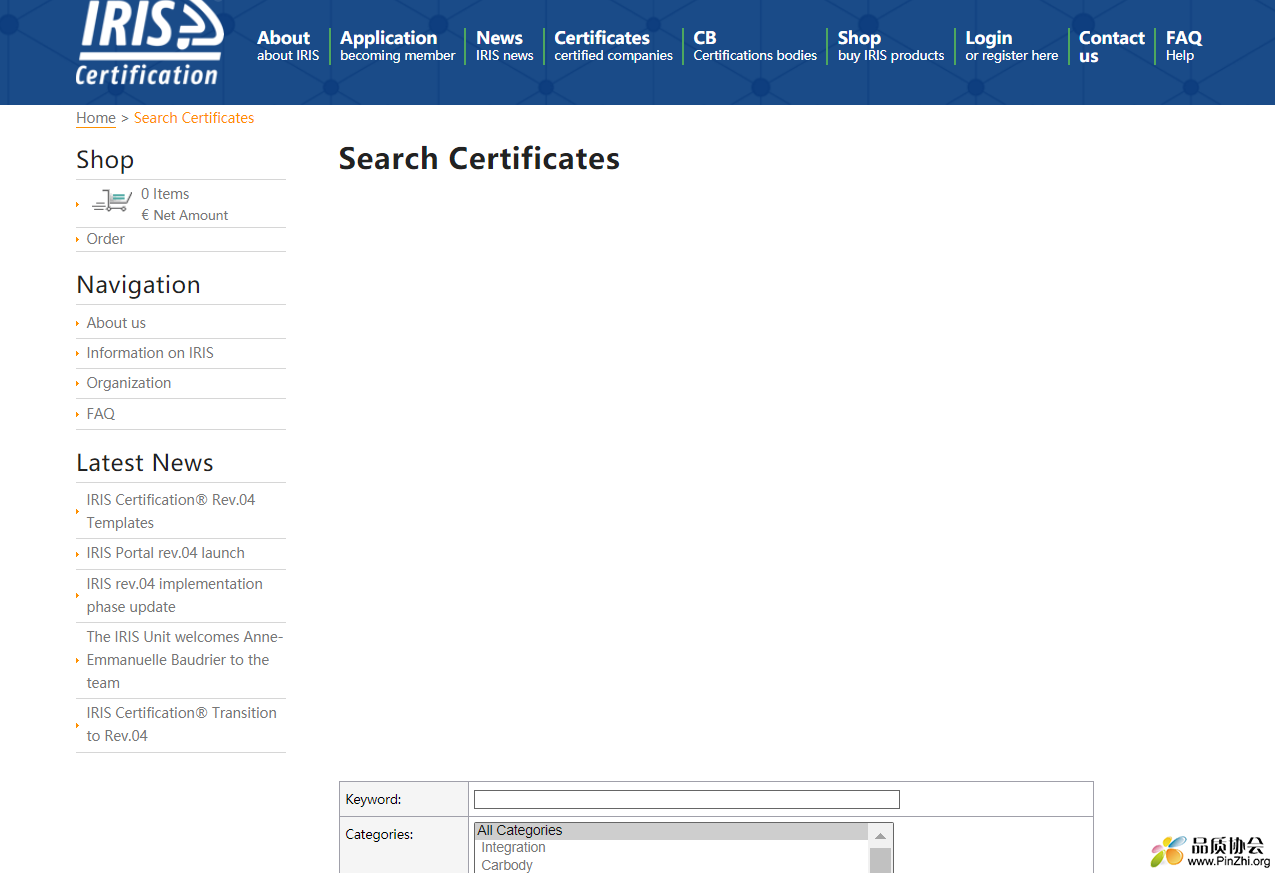Click the € Net Amount text
Screen dimensions: 1275x873
tap(185, 215)
